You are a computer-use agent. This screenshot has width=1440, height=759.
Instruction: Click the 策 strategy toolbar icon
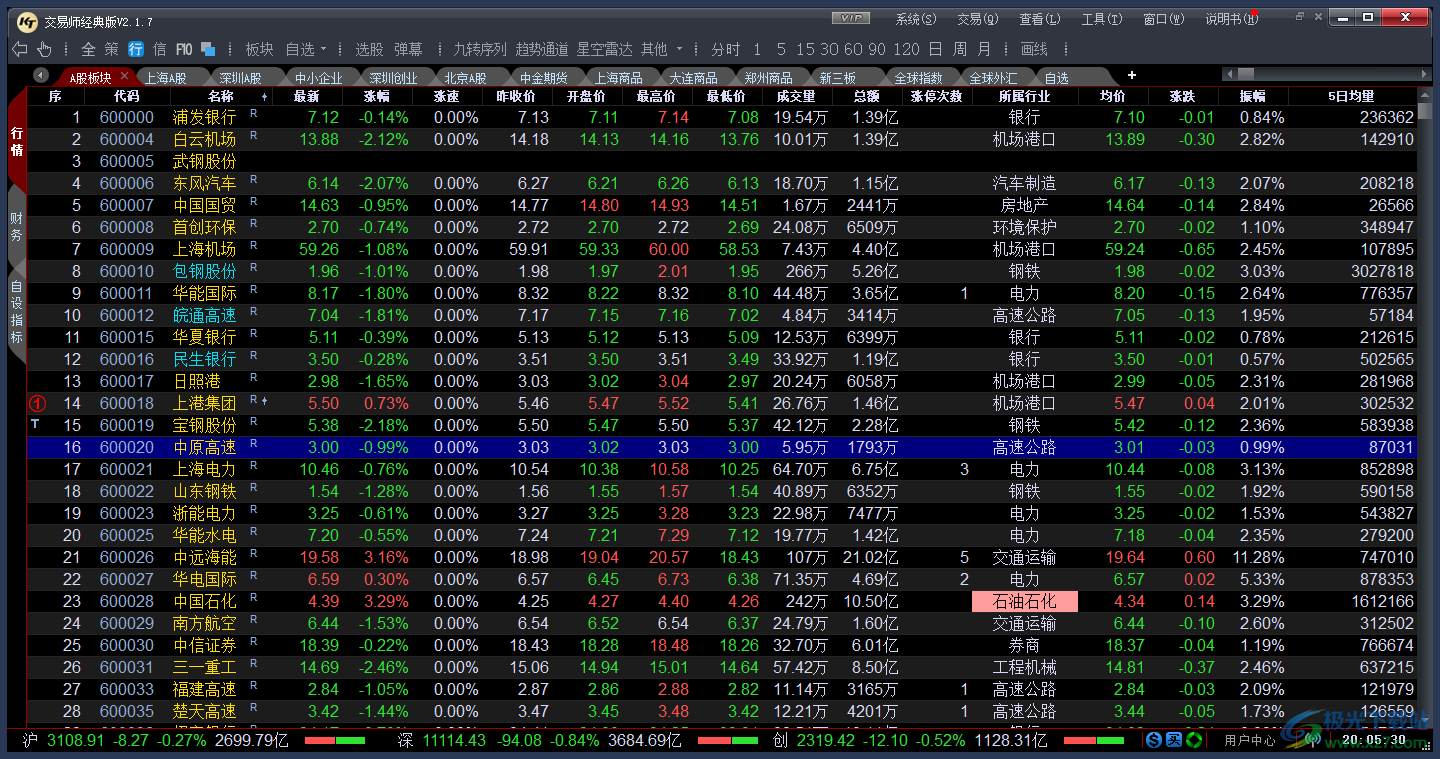tap(111, 49)
